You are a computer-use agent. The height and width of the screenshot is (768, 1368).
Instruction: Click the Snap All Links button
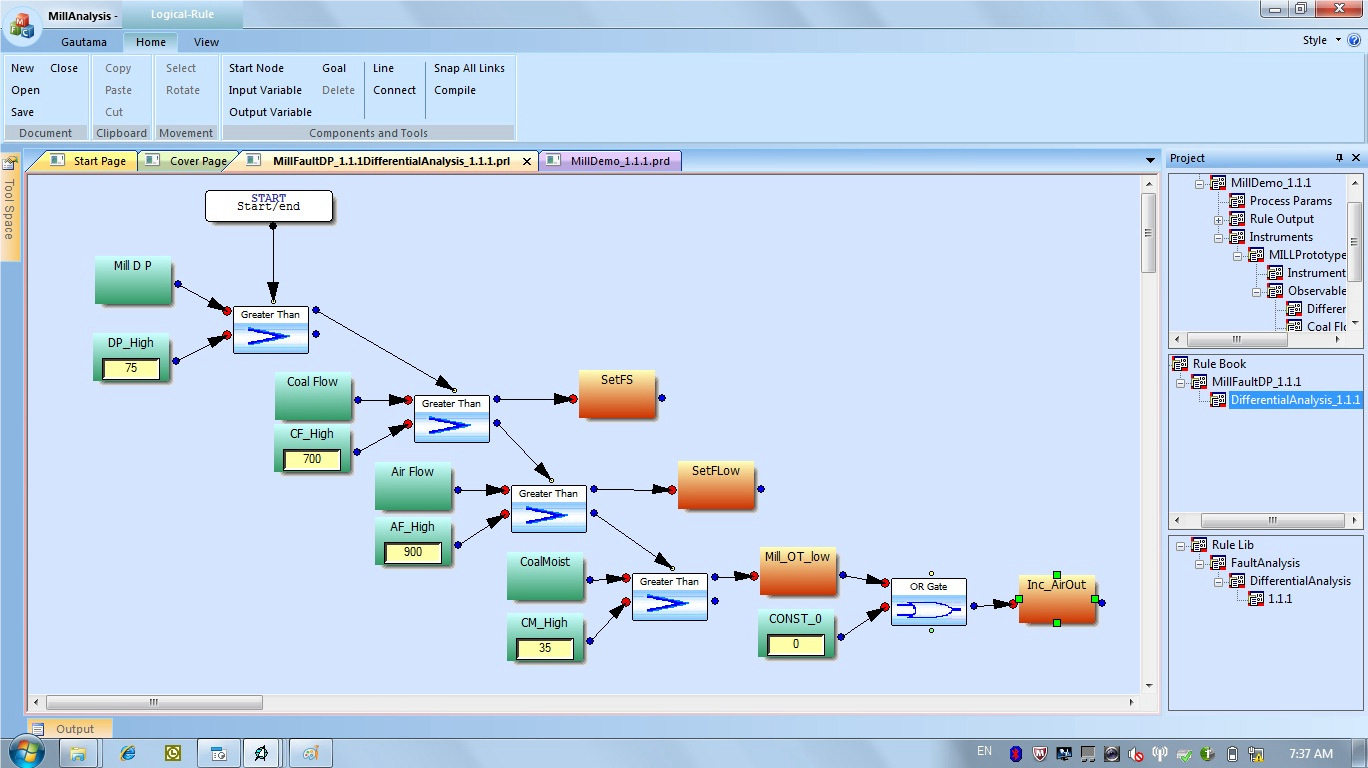pos(469,68)
